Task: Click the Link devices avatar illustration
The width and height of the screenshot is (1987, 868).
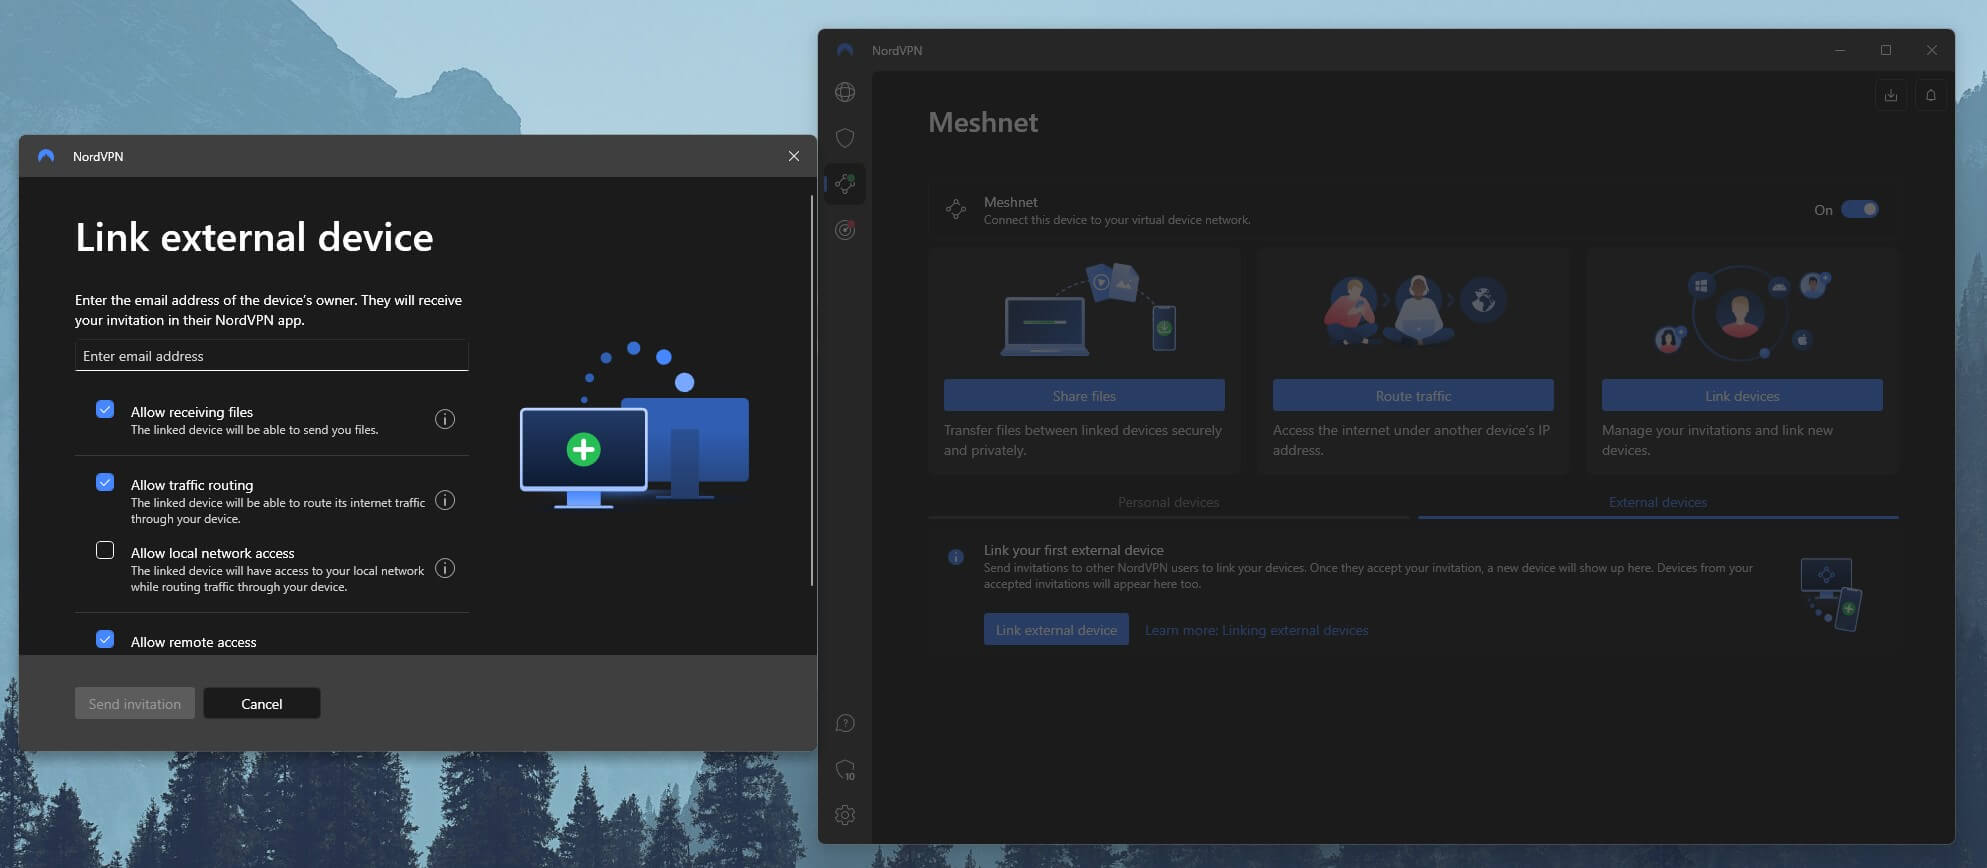Action: [x=1742, y=312]
